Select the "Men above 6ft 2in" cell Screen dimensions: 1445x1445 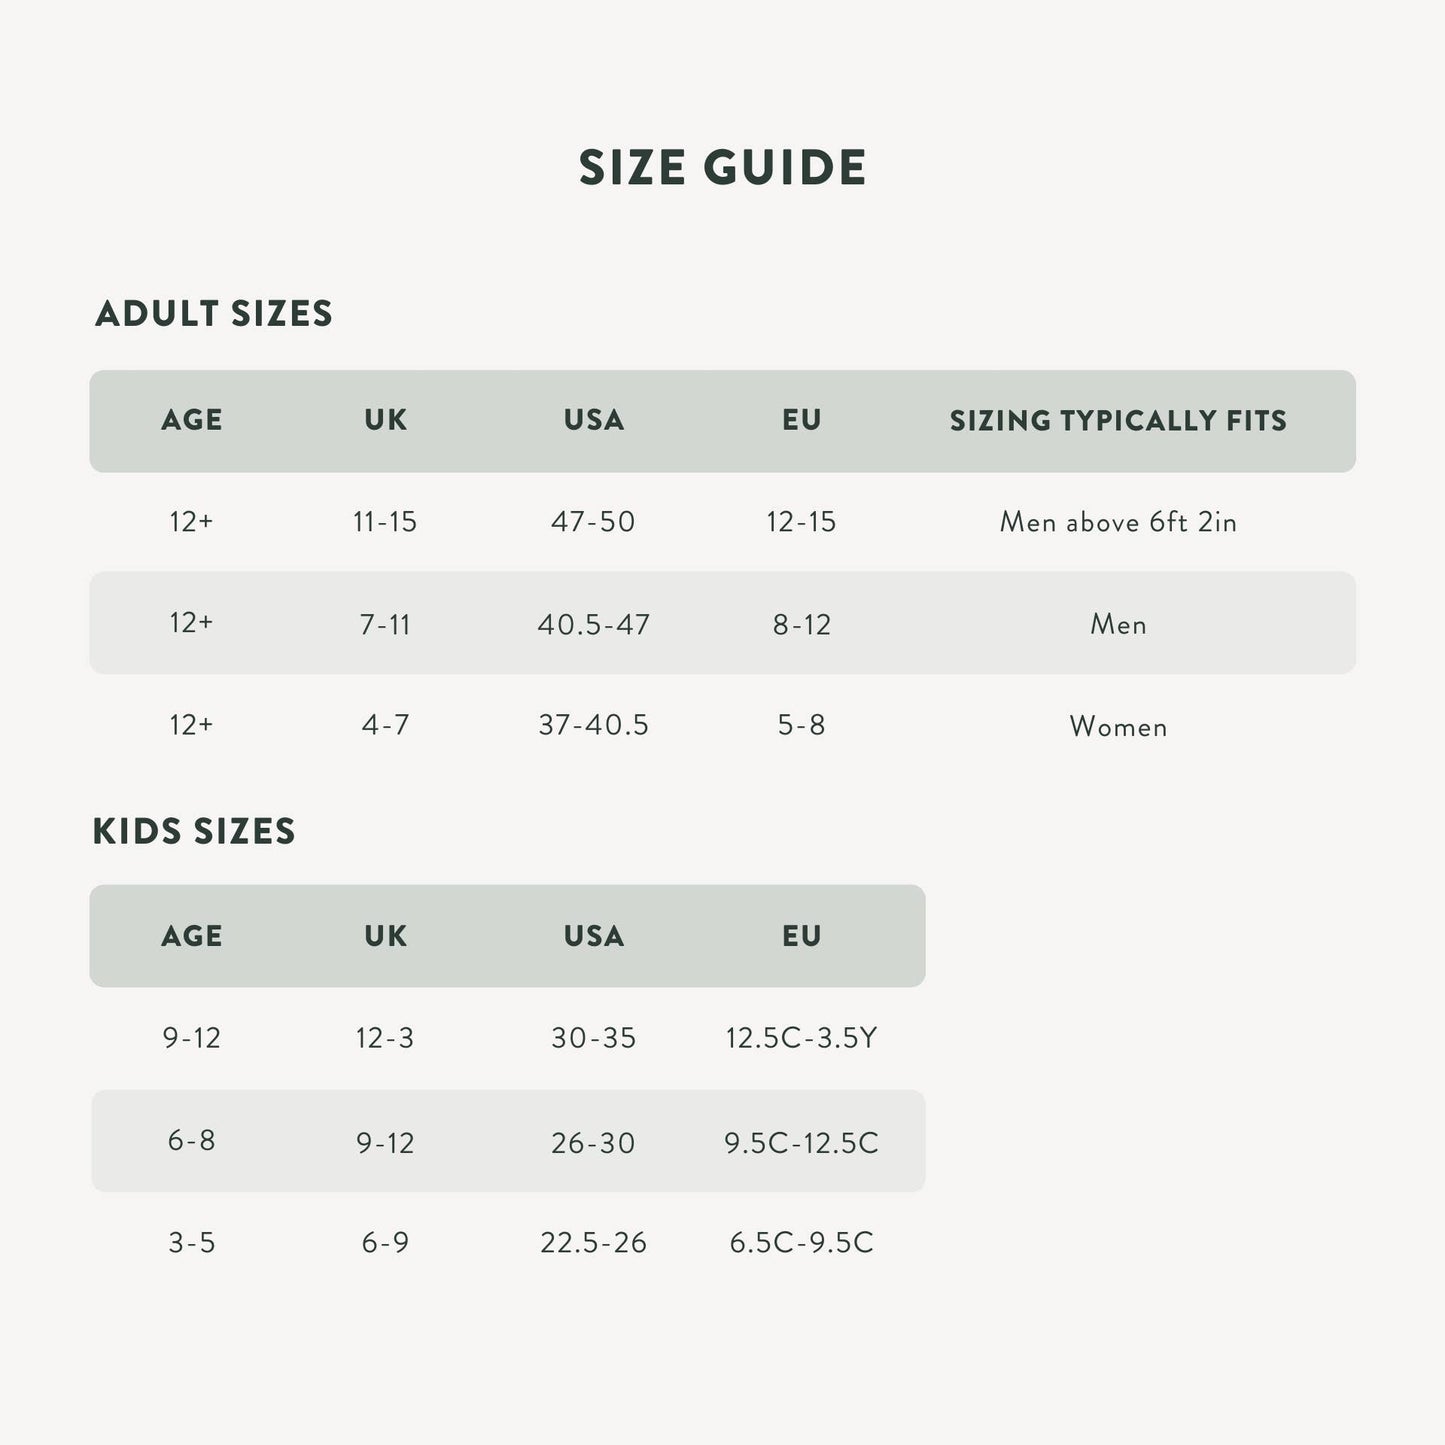(x=1118, y=522)
